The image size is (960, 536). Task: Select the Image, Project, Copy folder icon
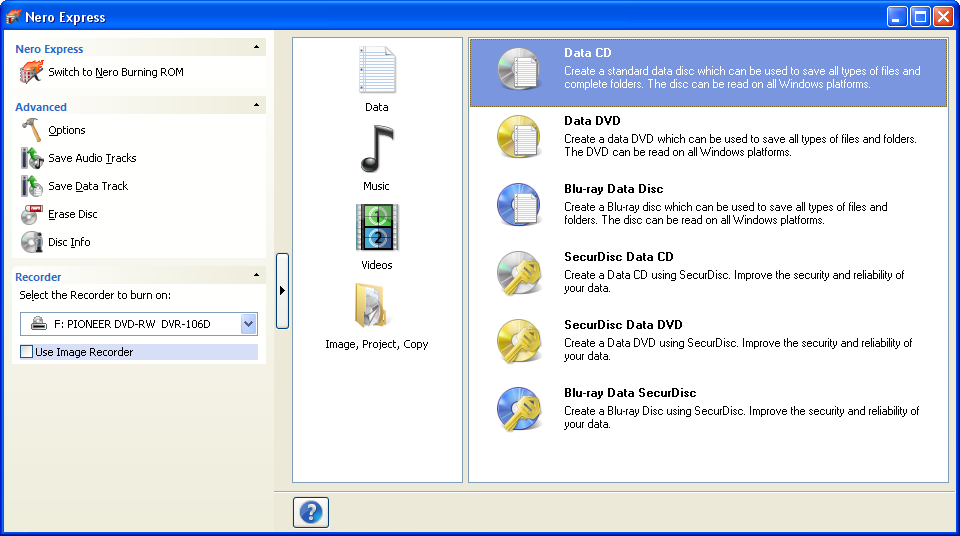(x=371, y=304)
